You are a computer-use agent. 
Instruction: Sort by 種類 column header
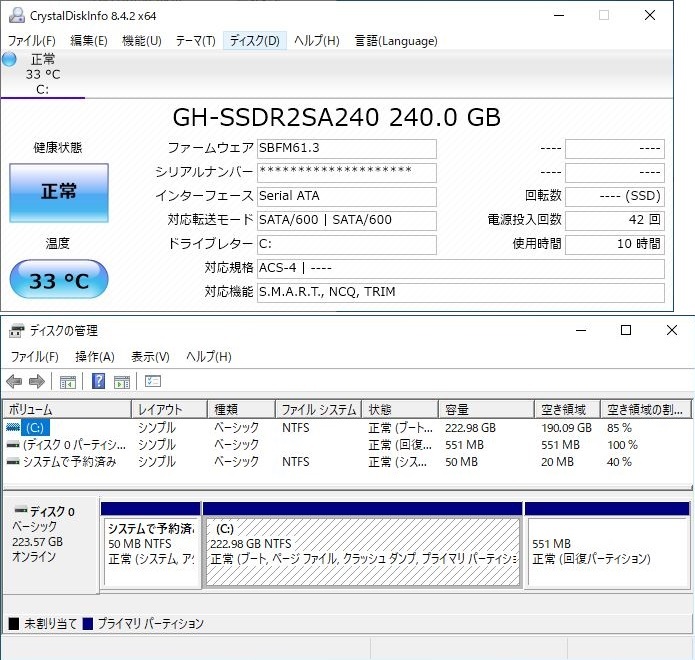point(241,409)
